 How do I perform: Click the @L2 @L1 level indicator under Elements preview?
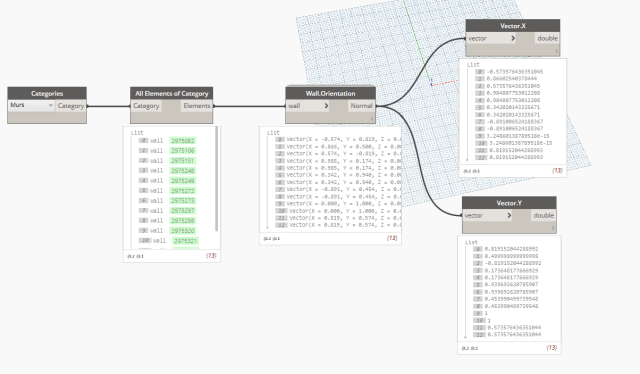136,256
